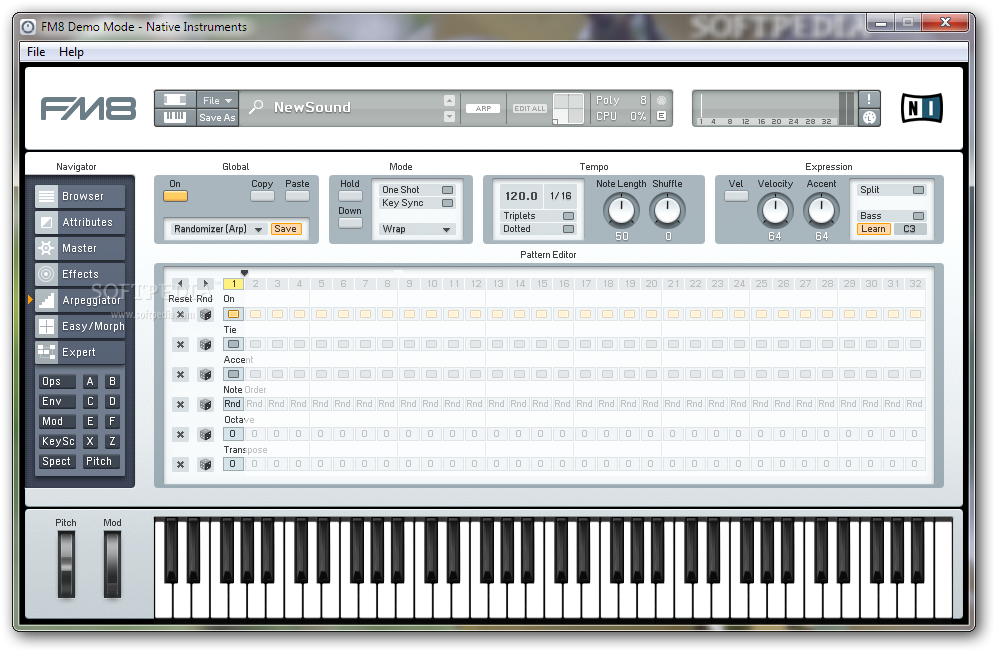The image size is (996, 652).
Task: Open the Effects page icon
Action: click(46, 274)
